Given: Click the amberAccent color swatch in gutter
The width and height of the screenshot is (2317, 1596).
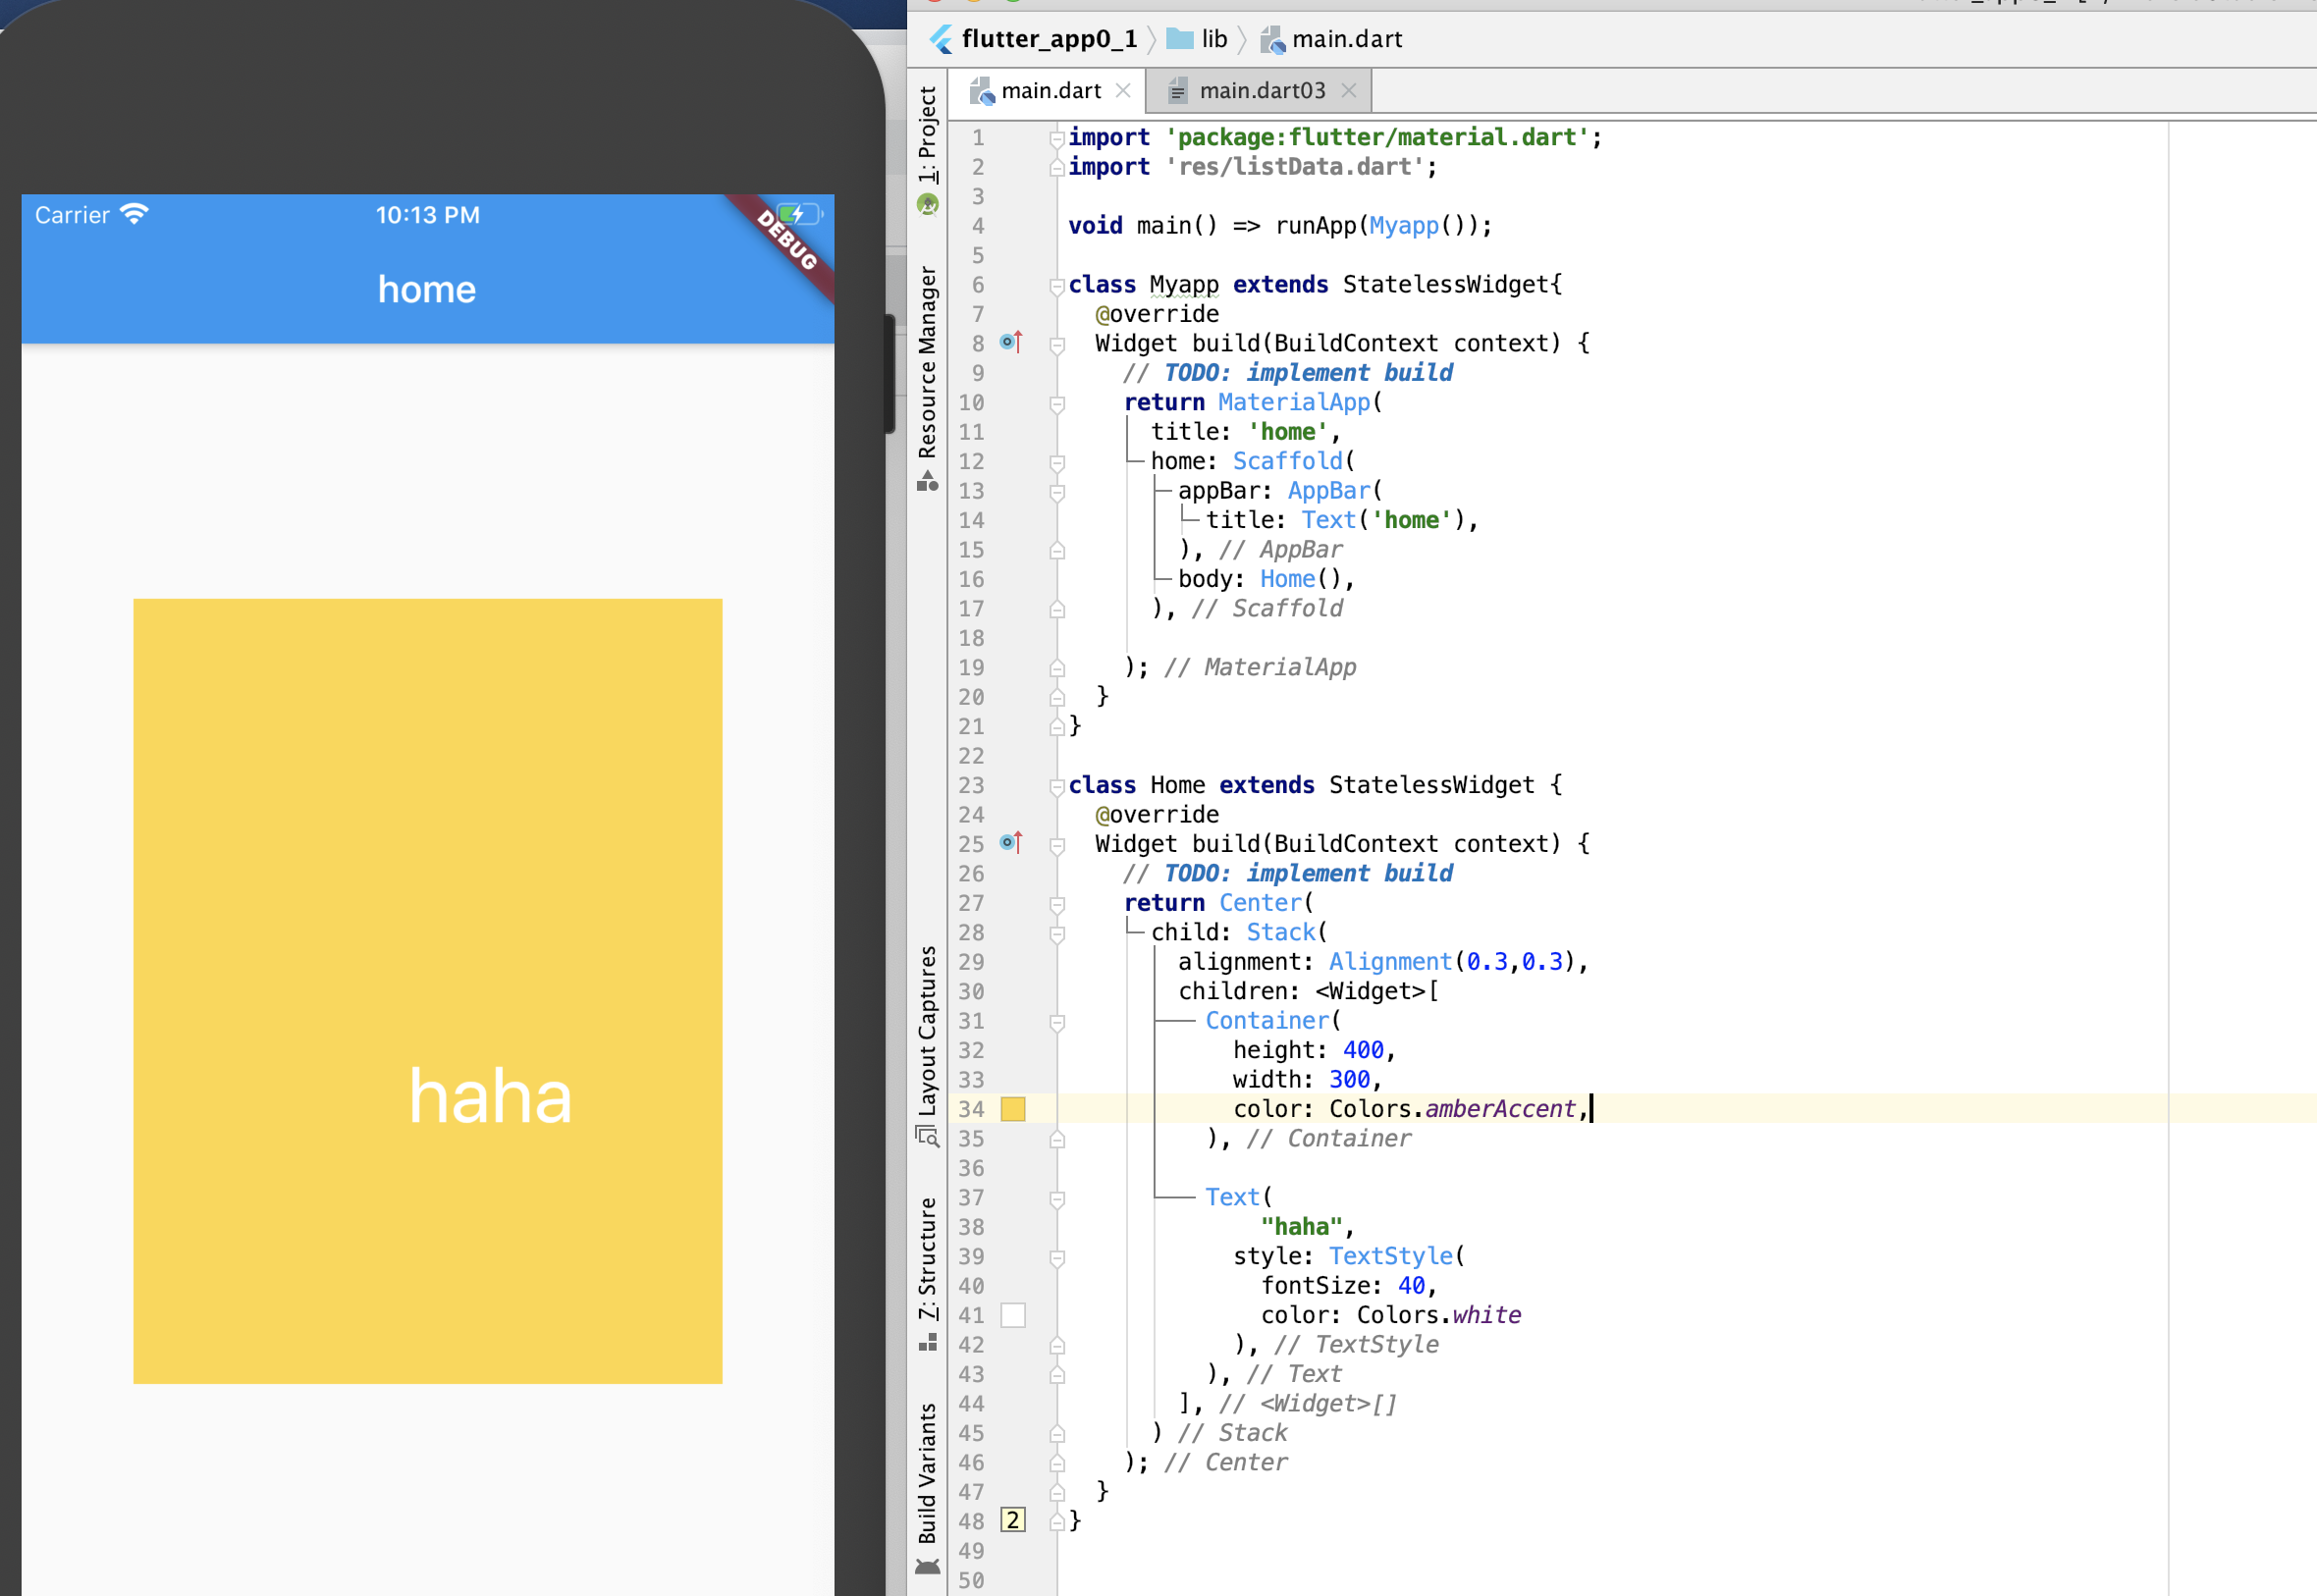Looking at the screenshot, I should [1013, 1108].
